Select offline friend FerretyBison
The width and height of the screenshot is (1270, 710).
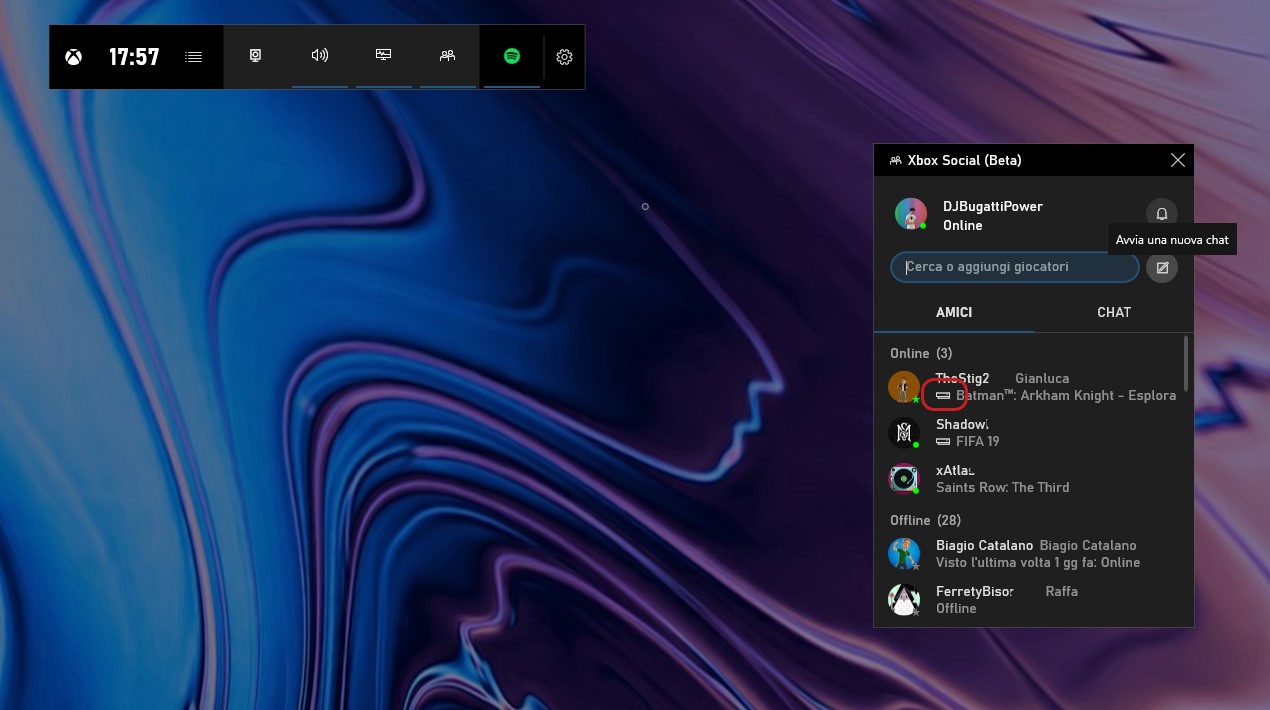coord(1030,600)
